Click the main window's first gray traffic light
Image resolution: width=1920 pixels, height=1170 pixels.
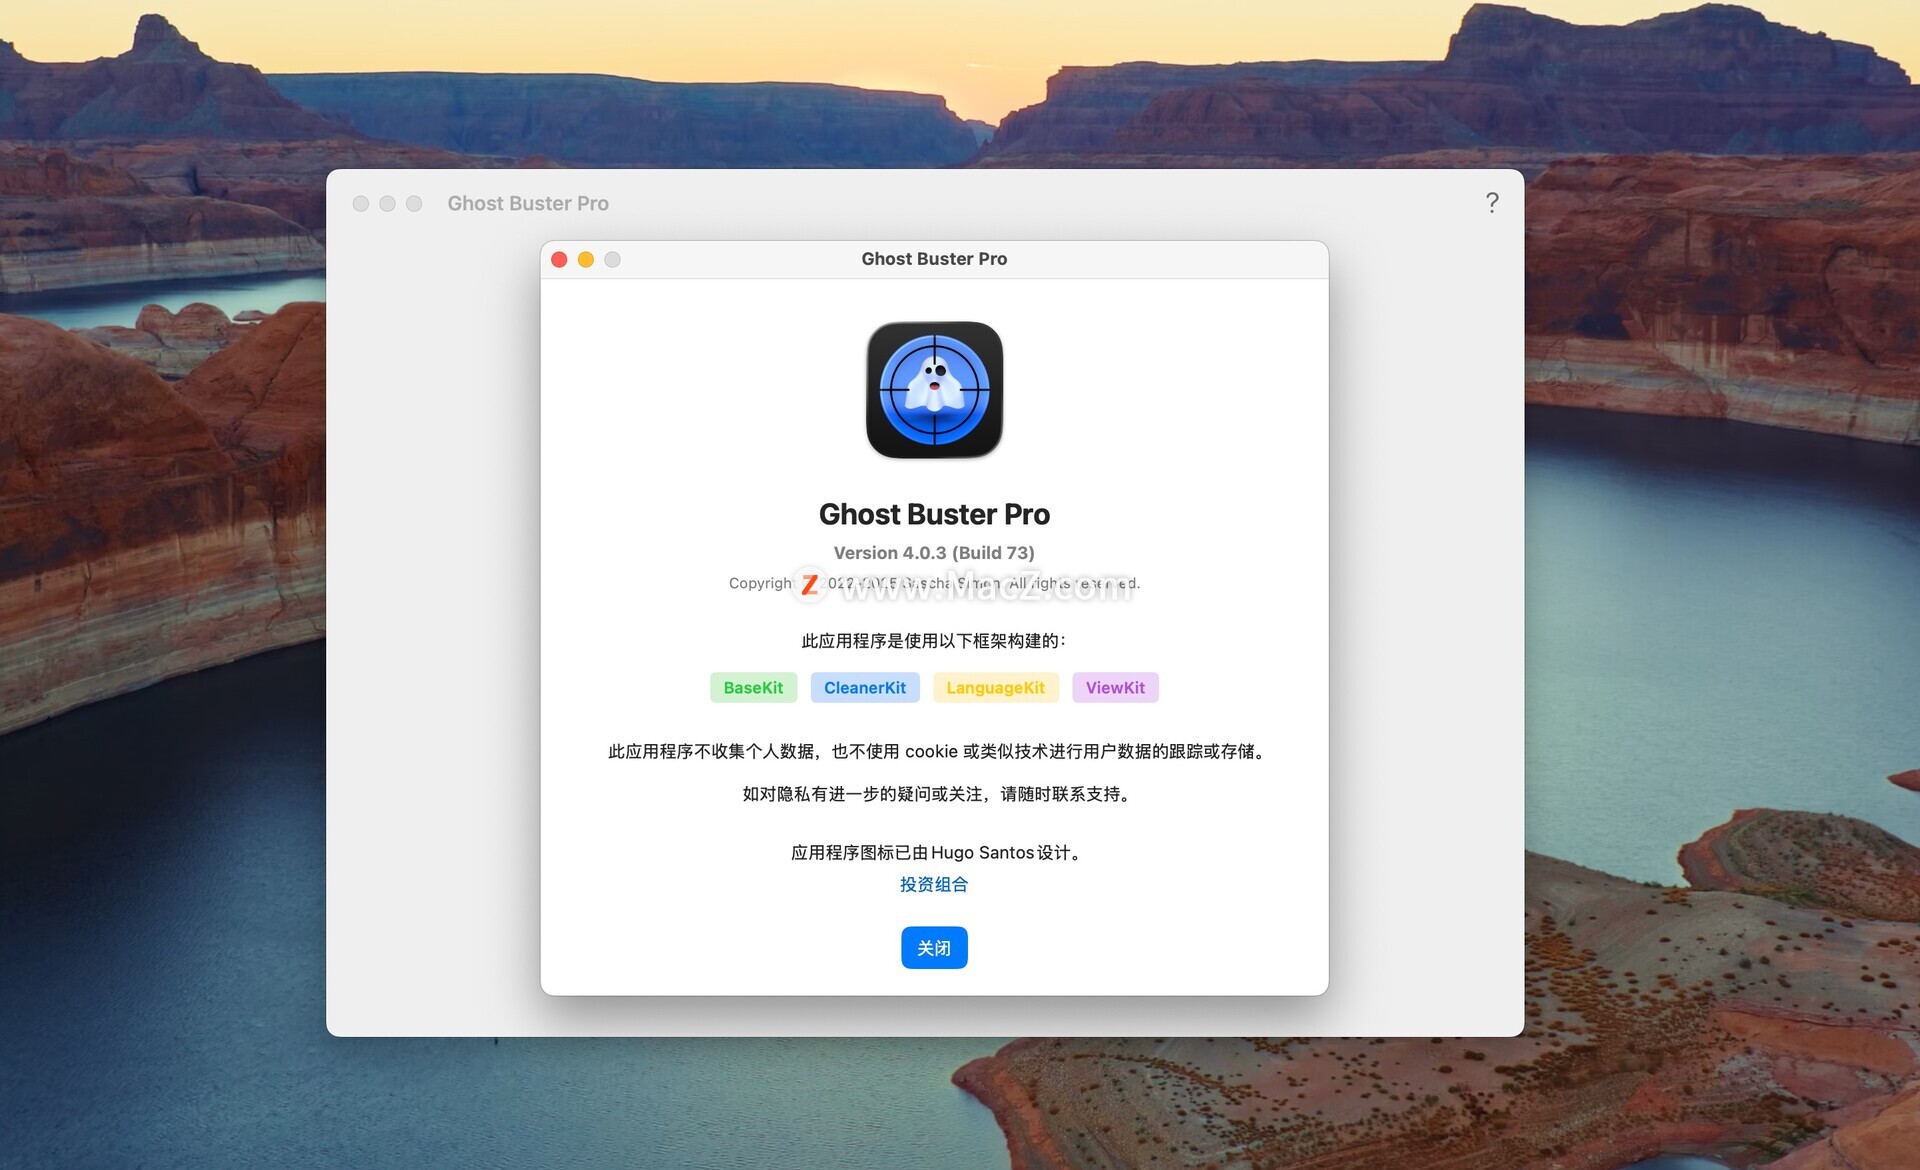tap(361, 204)
